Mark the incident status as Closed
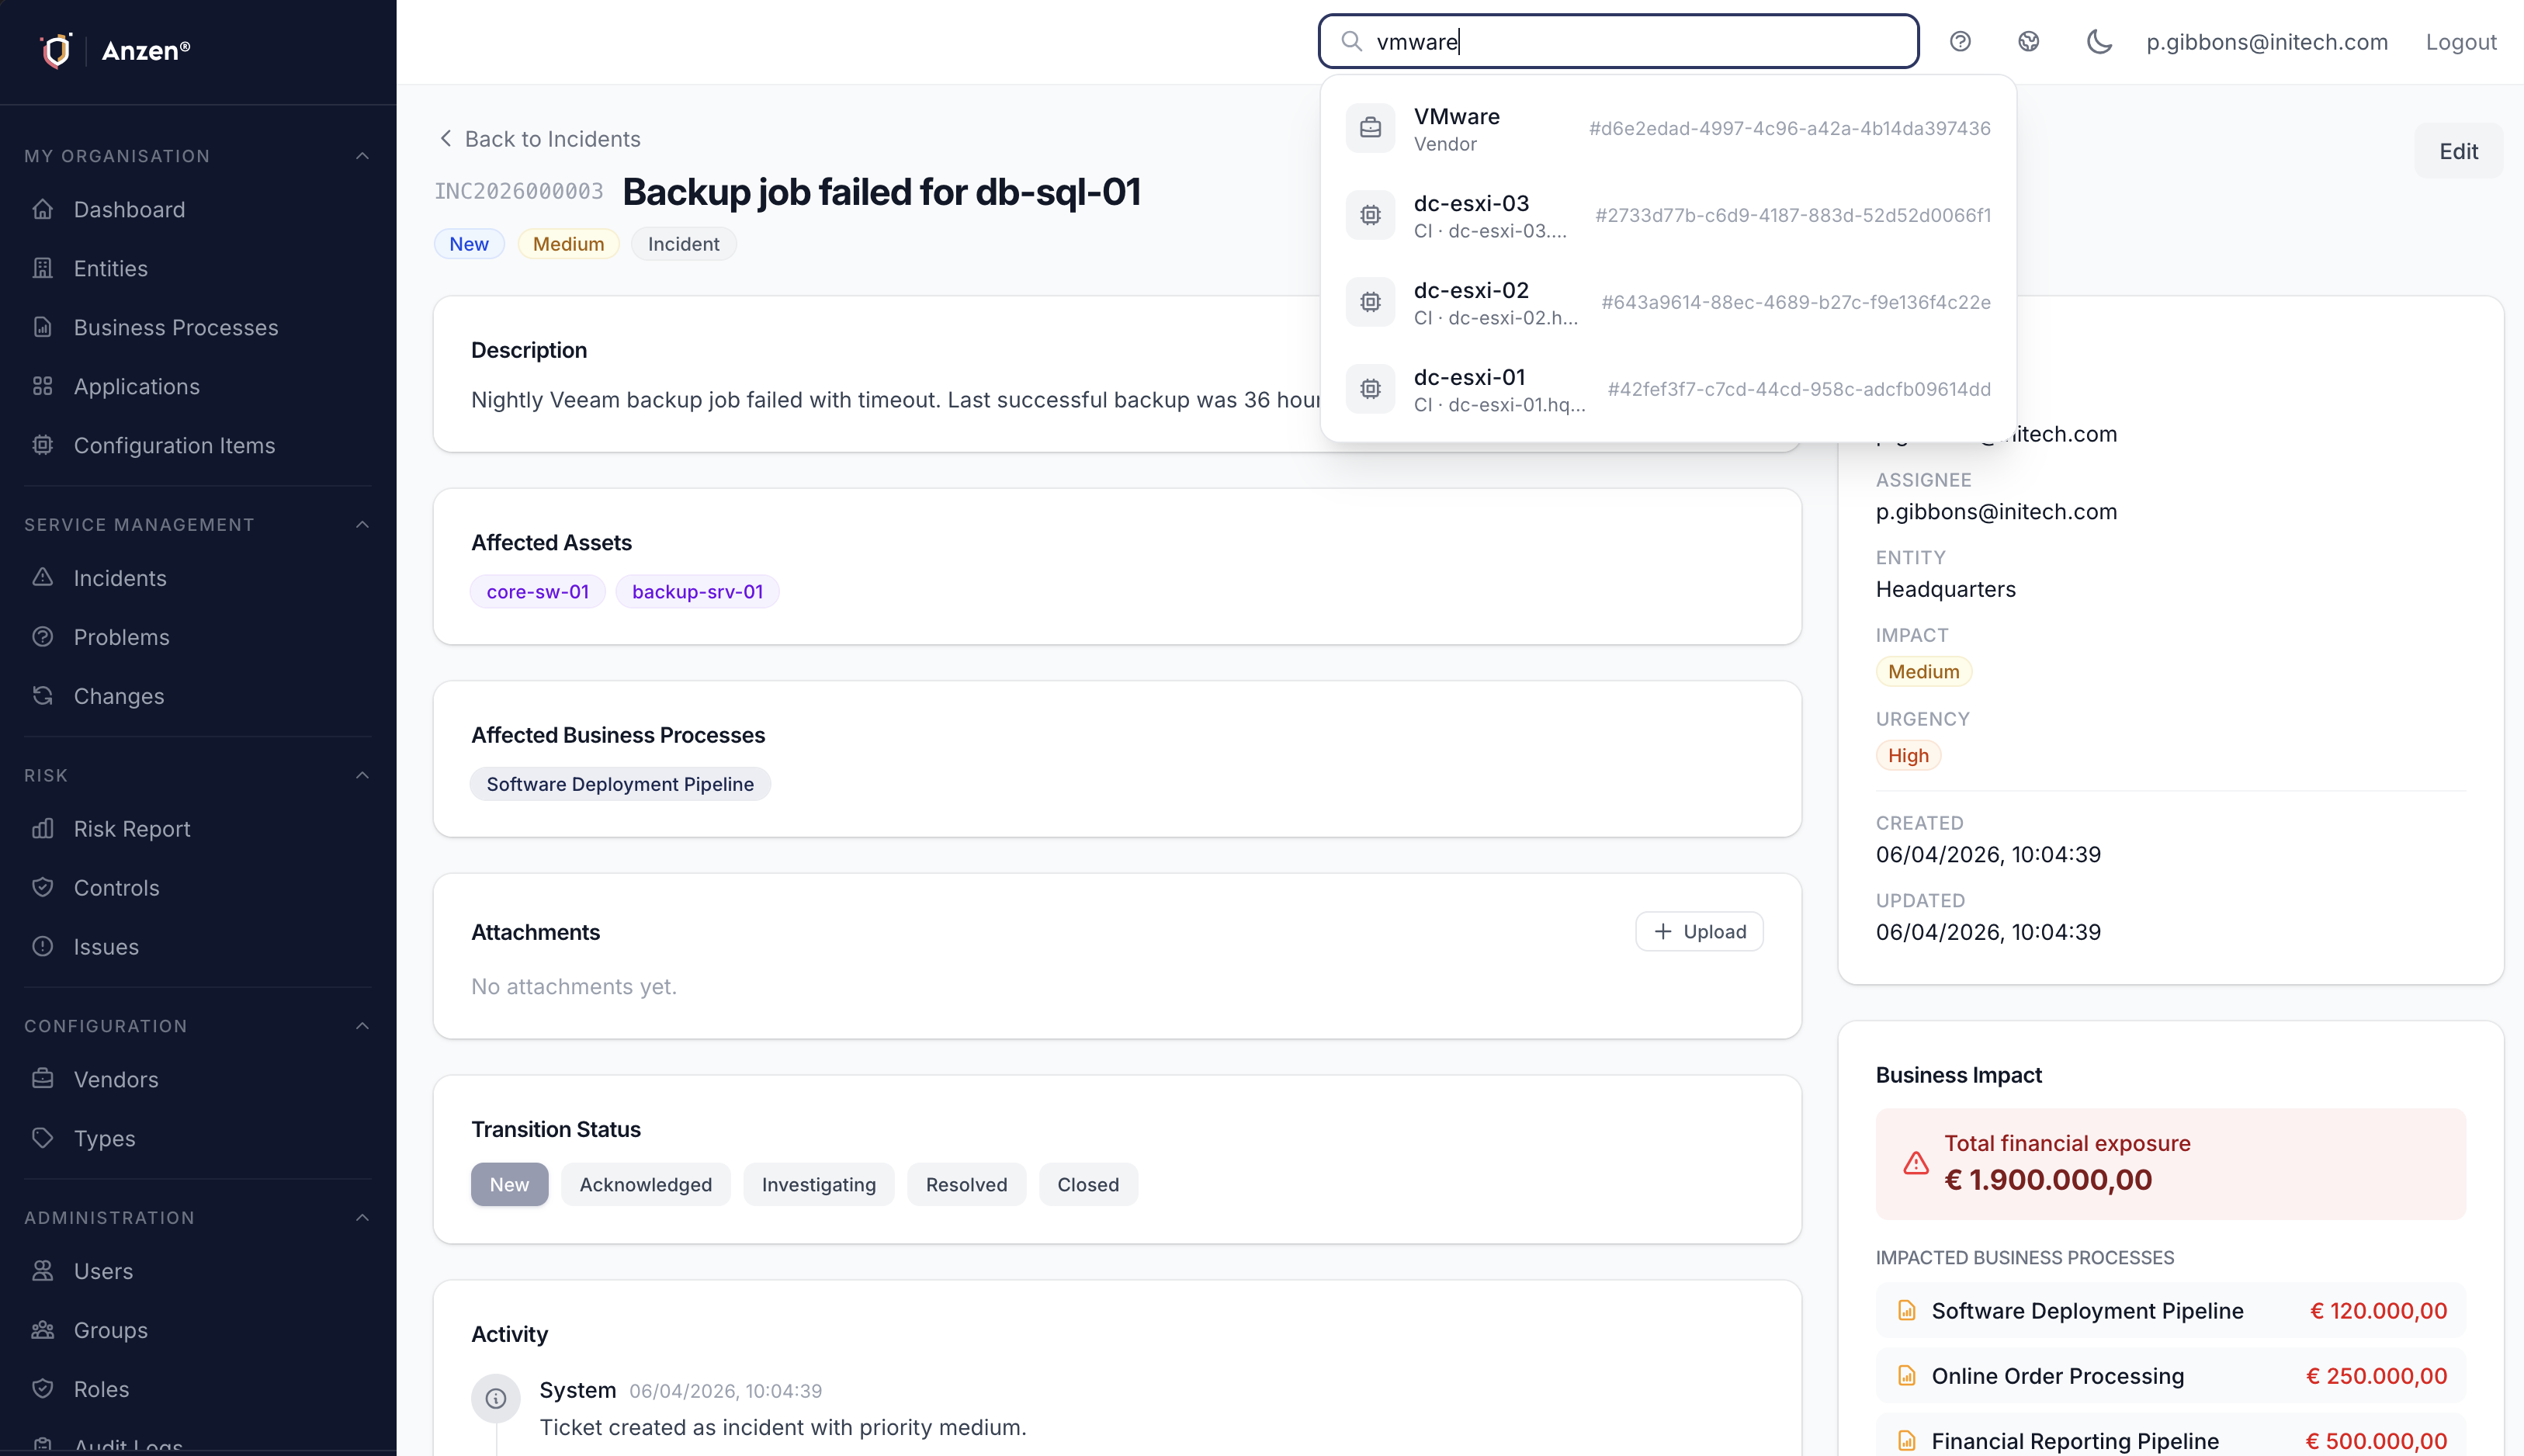The image size is (2524, 1456). click(1088, 1184)
